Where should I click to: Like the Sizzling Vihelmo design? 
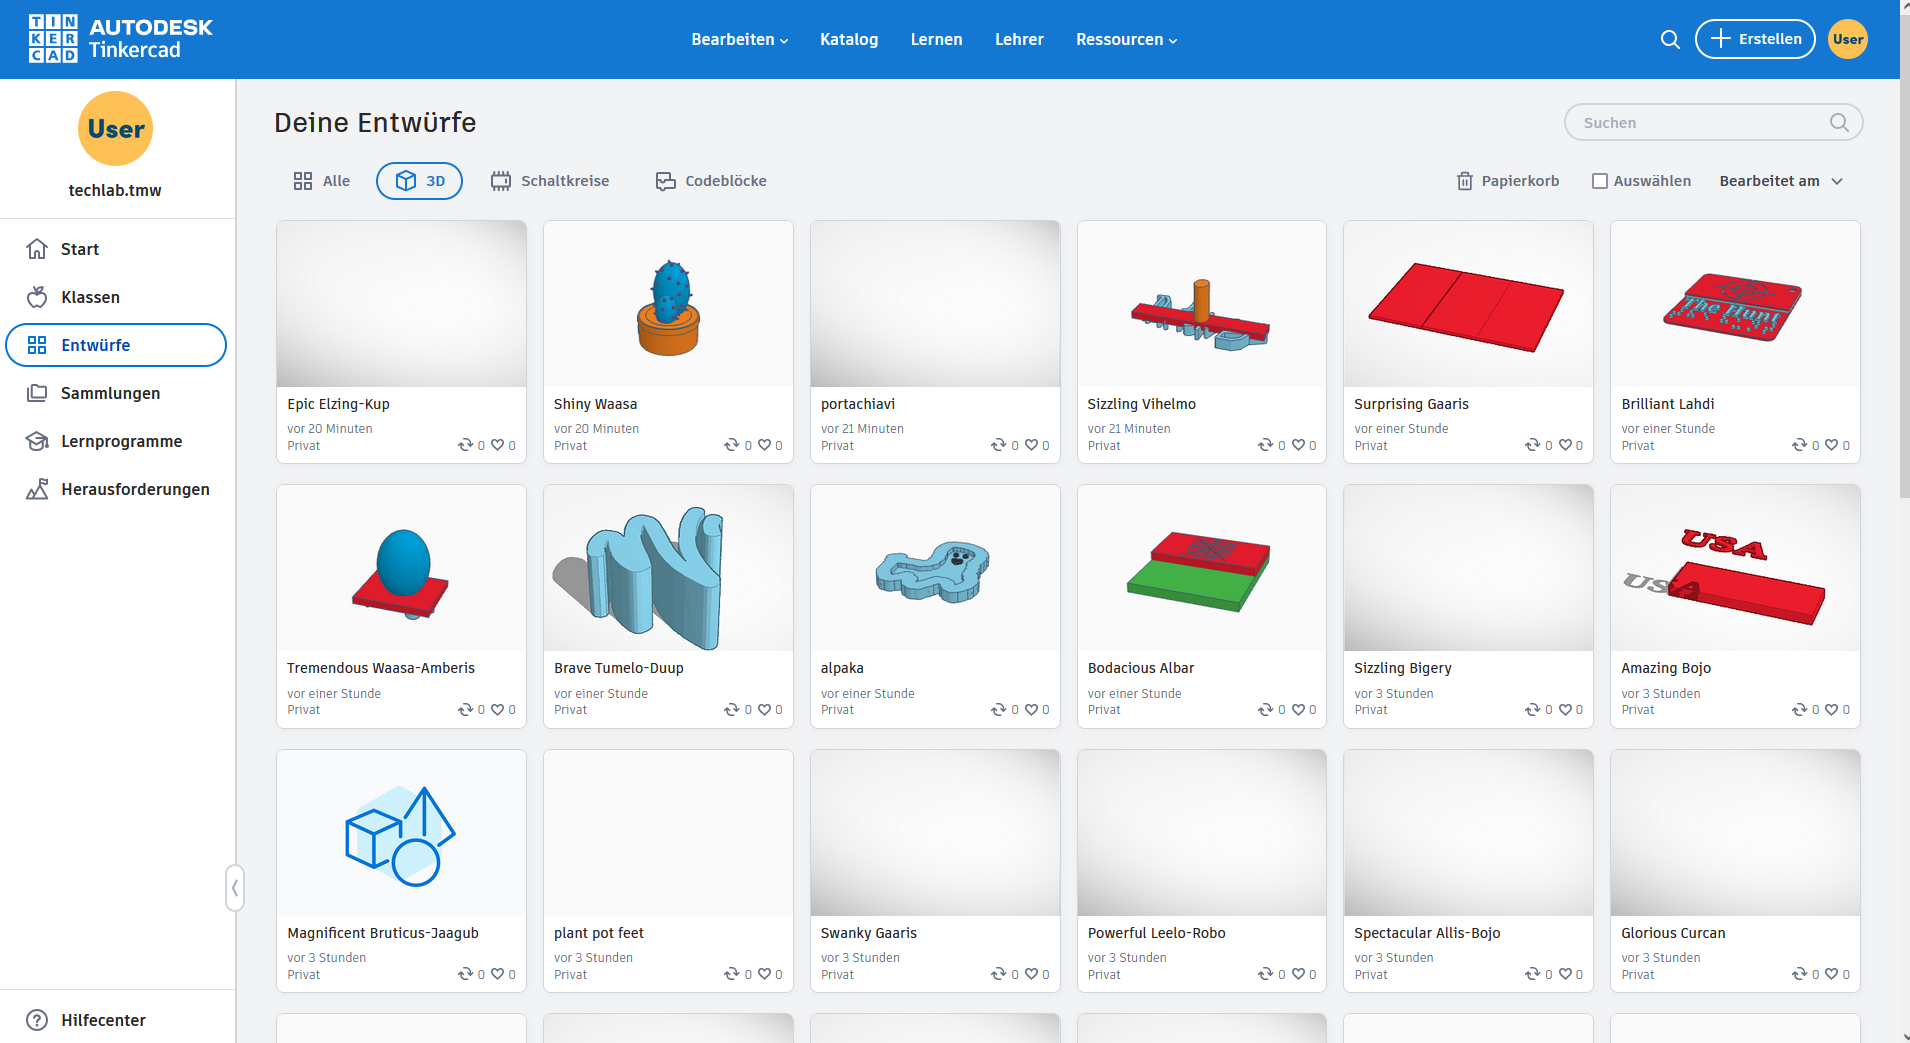pyautogui.click(x=1298, y=445)
